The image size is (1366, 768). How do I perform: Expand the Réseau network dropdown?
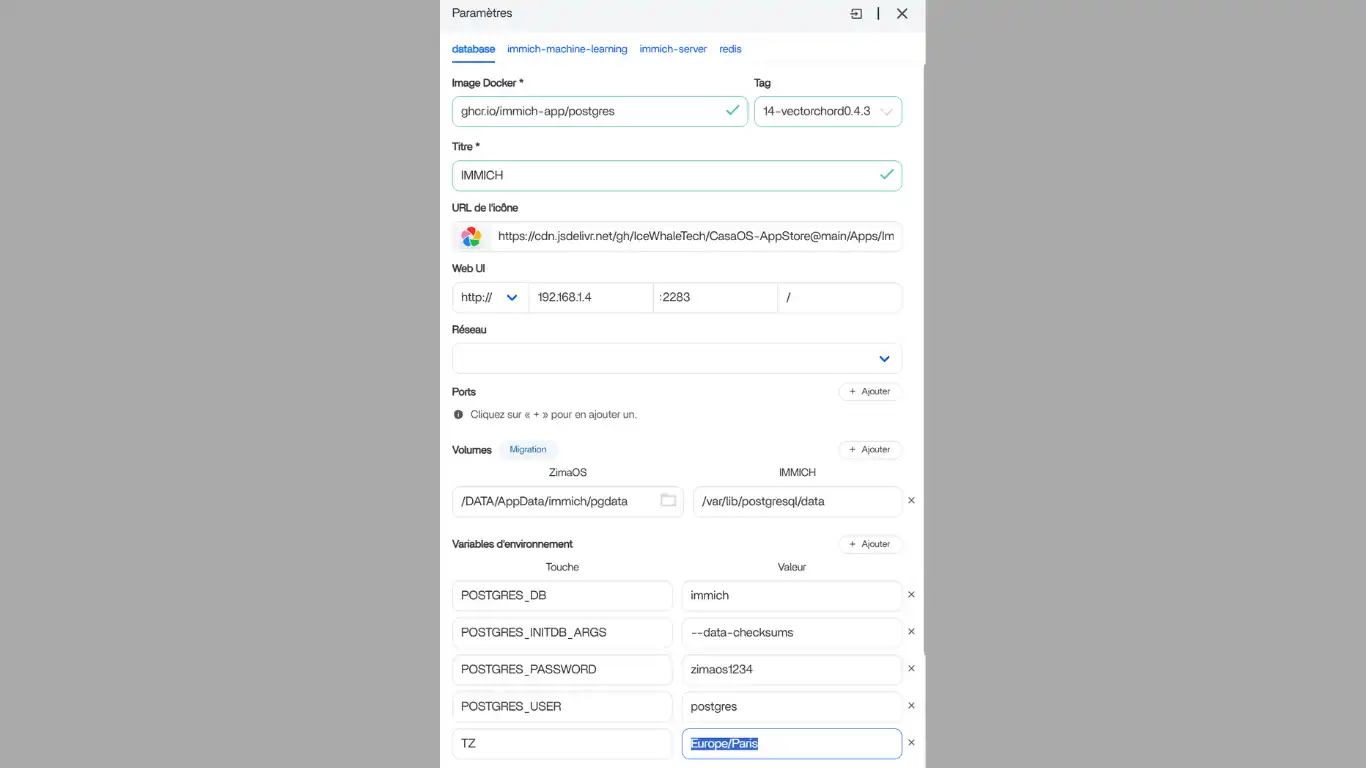tap(677, 359)
